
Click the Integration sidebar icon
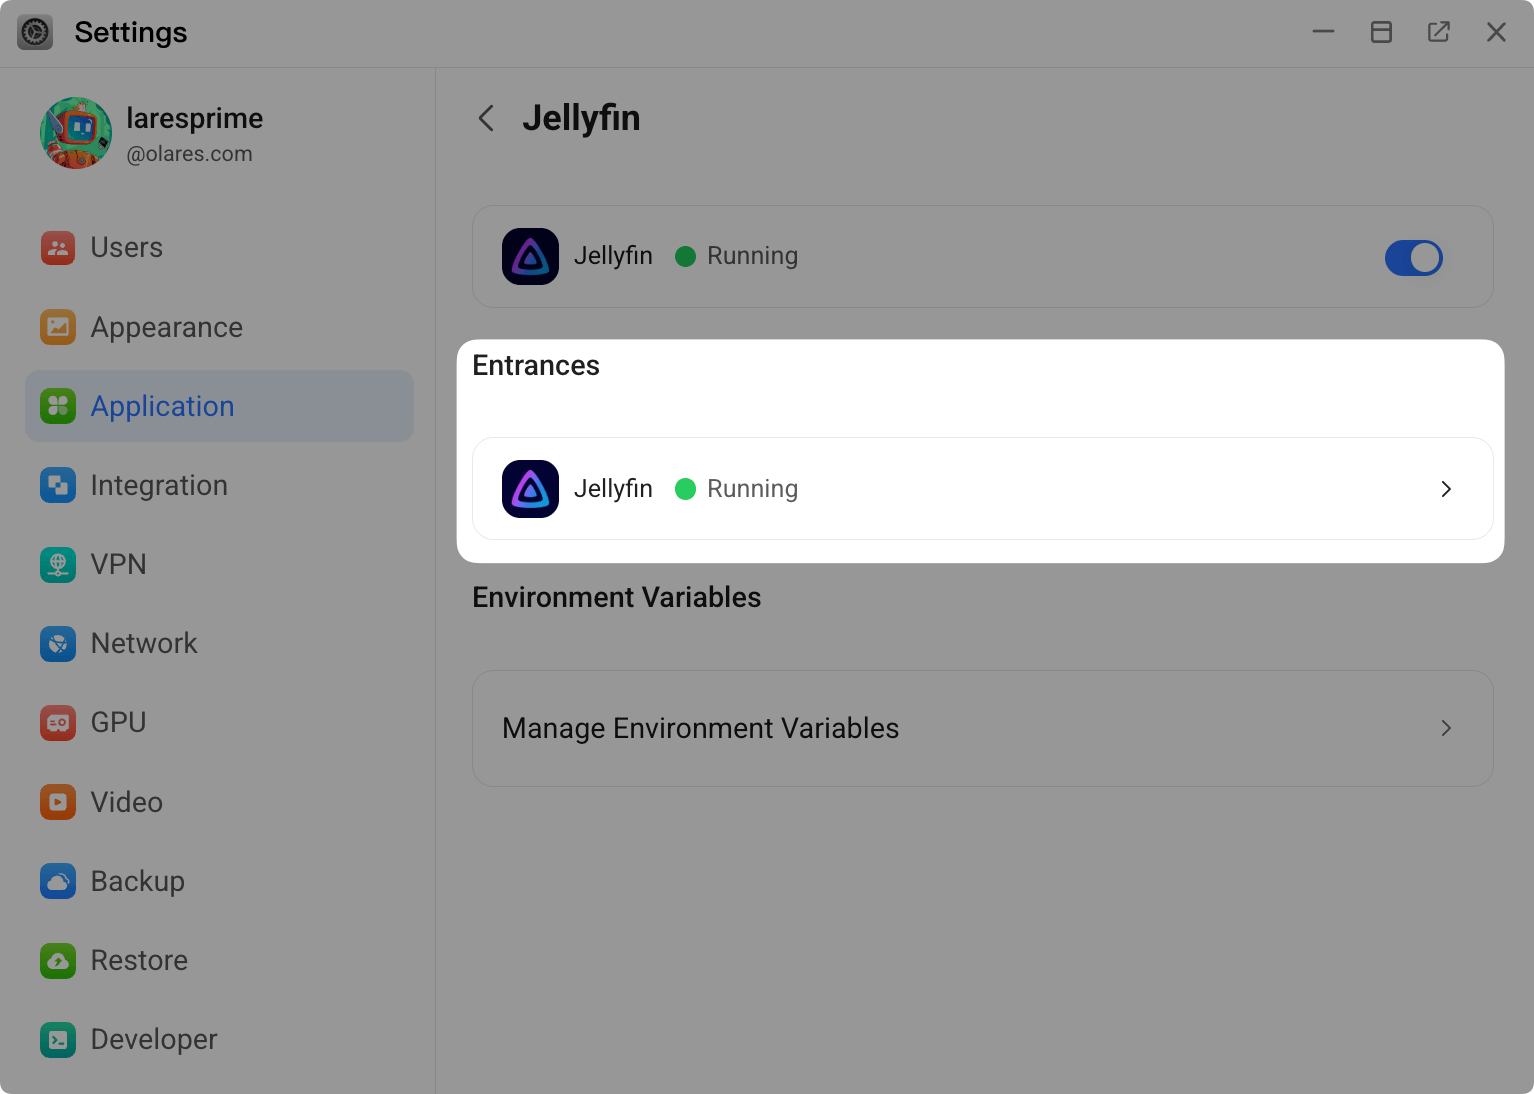coord(58,486)
